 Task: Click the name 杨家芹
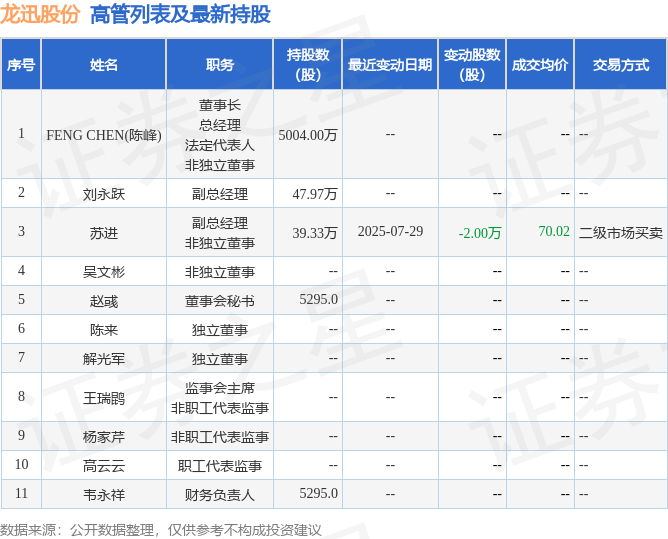(x=104, y=437)
